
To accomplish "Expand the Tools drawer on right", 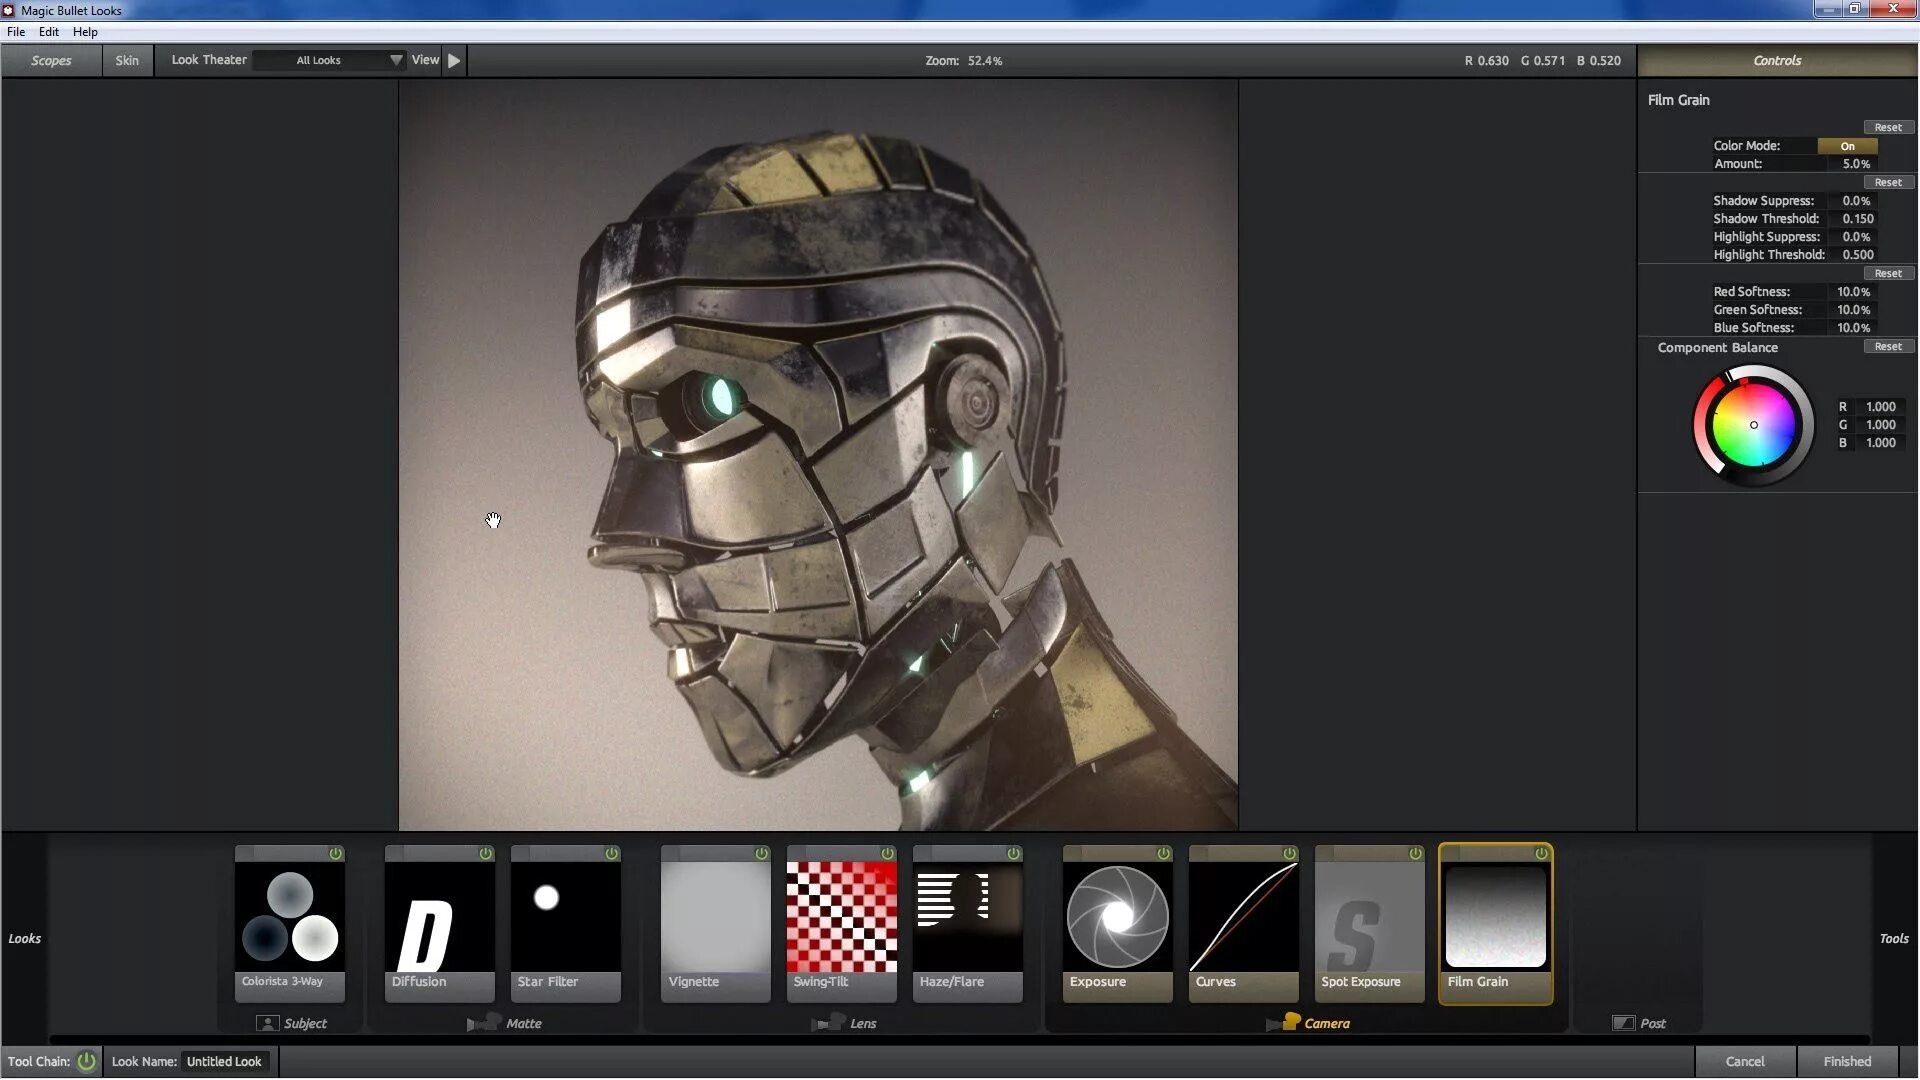I will (x=1894, y=938).
